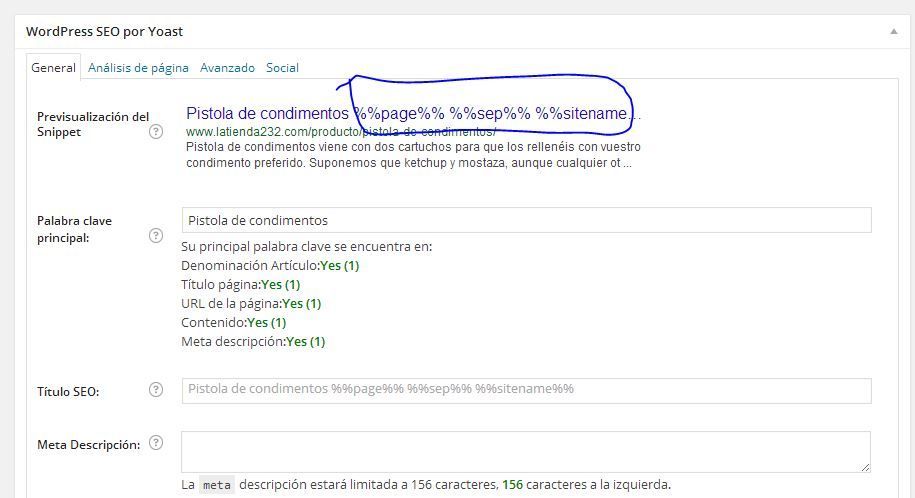Select 'Contenido:Yes (1)' line
915x498 pixels.
pos(233,323)
